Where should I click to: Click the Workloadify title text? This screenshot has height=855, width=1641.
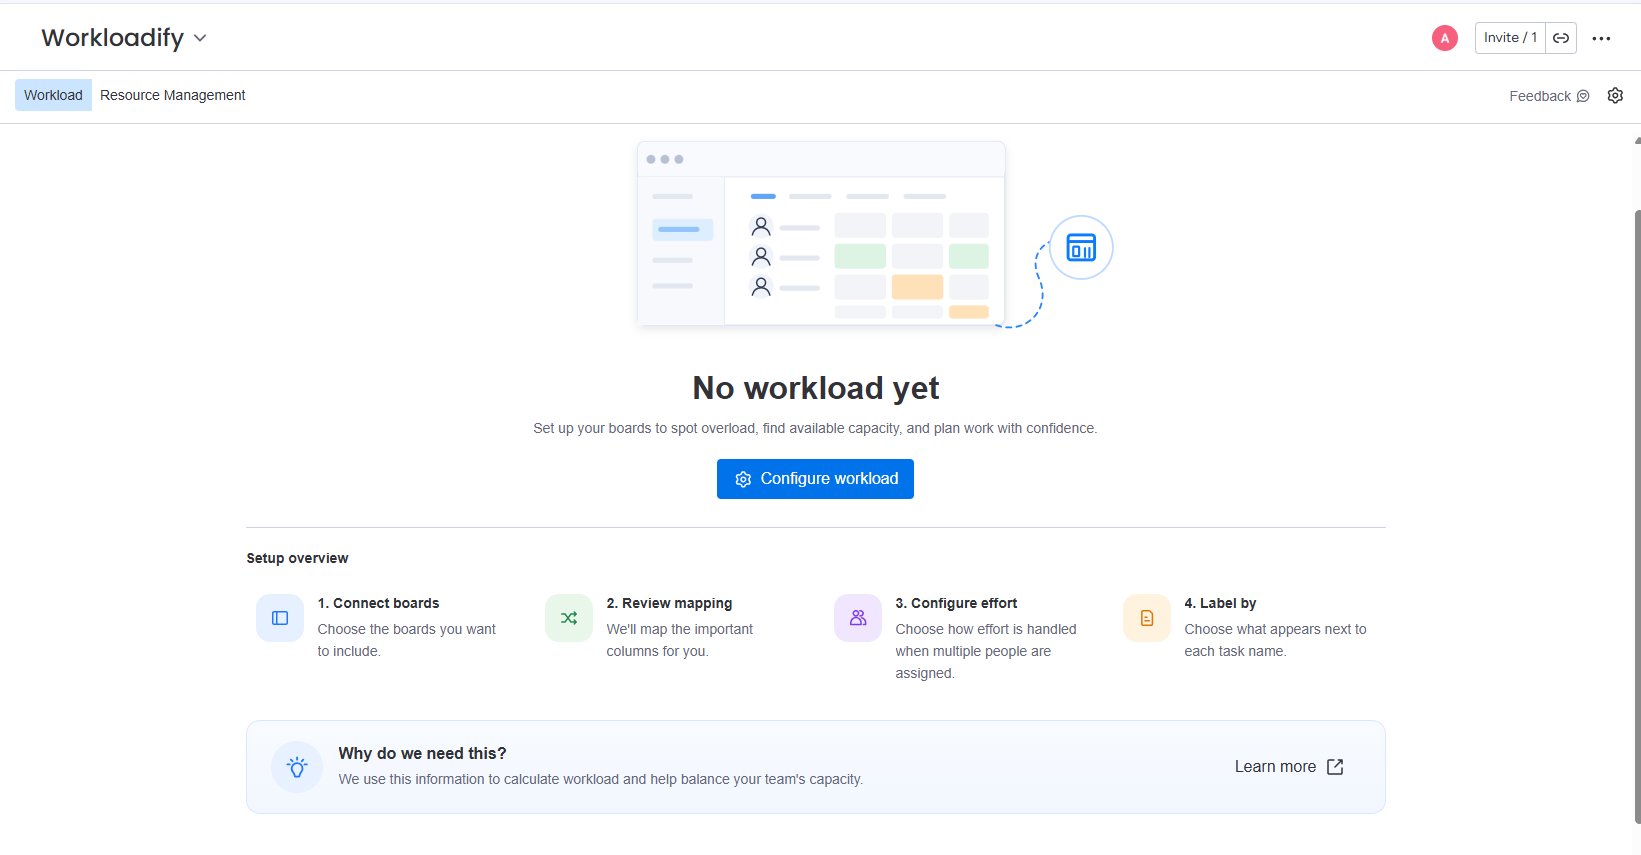pyautogui.click(x=113, y=38)
